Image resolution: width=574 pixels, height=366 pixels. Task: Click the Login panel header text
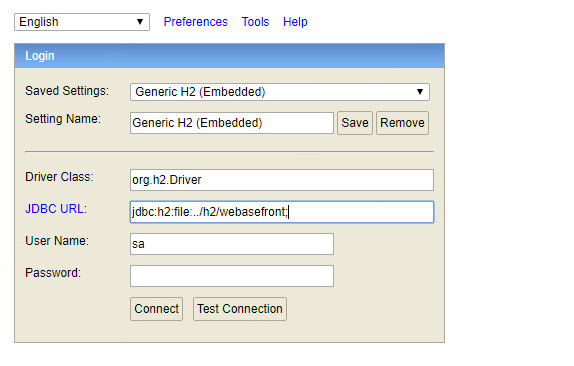pos(40,56)
